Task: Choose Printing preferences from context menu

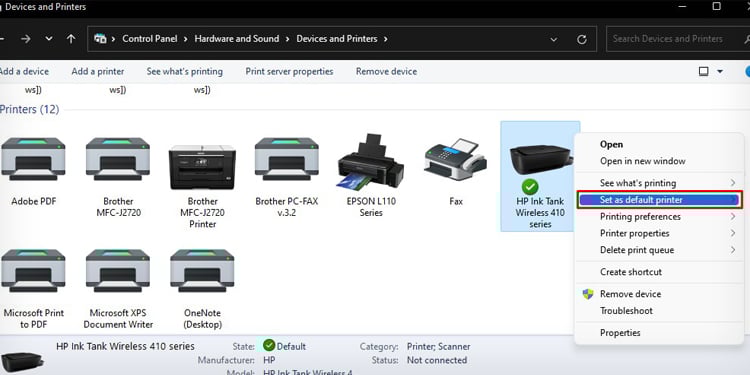Action: pos(658,217)
